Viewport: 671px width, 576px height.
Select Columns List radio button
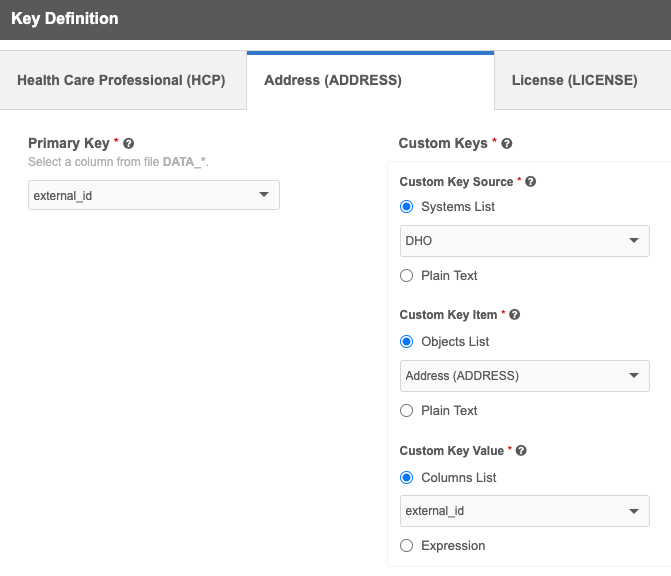click(407, 478)
